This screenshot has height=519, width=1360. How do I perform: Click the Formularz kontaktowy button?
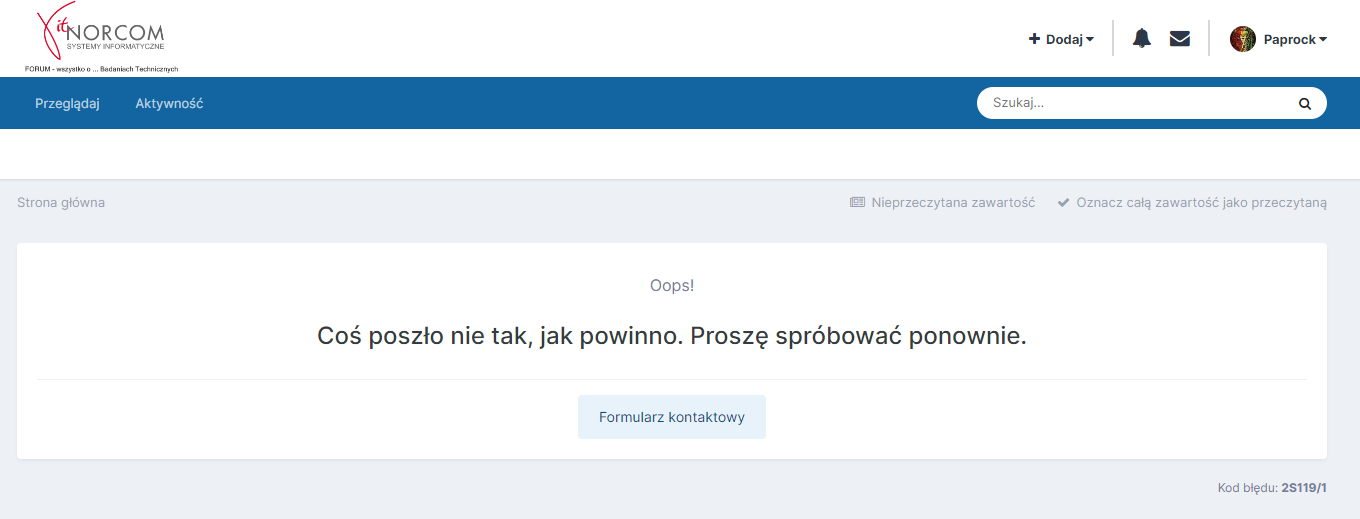[672, 417]
